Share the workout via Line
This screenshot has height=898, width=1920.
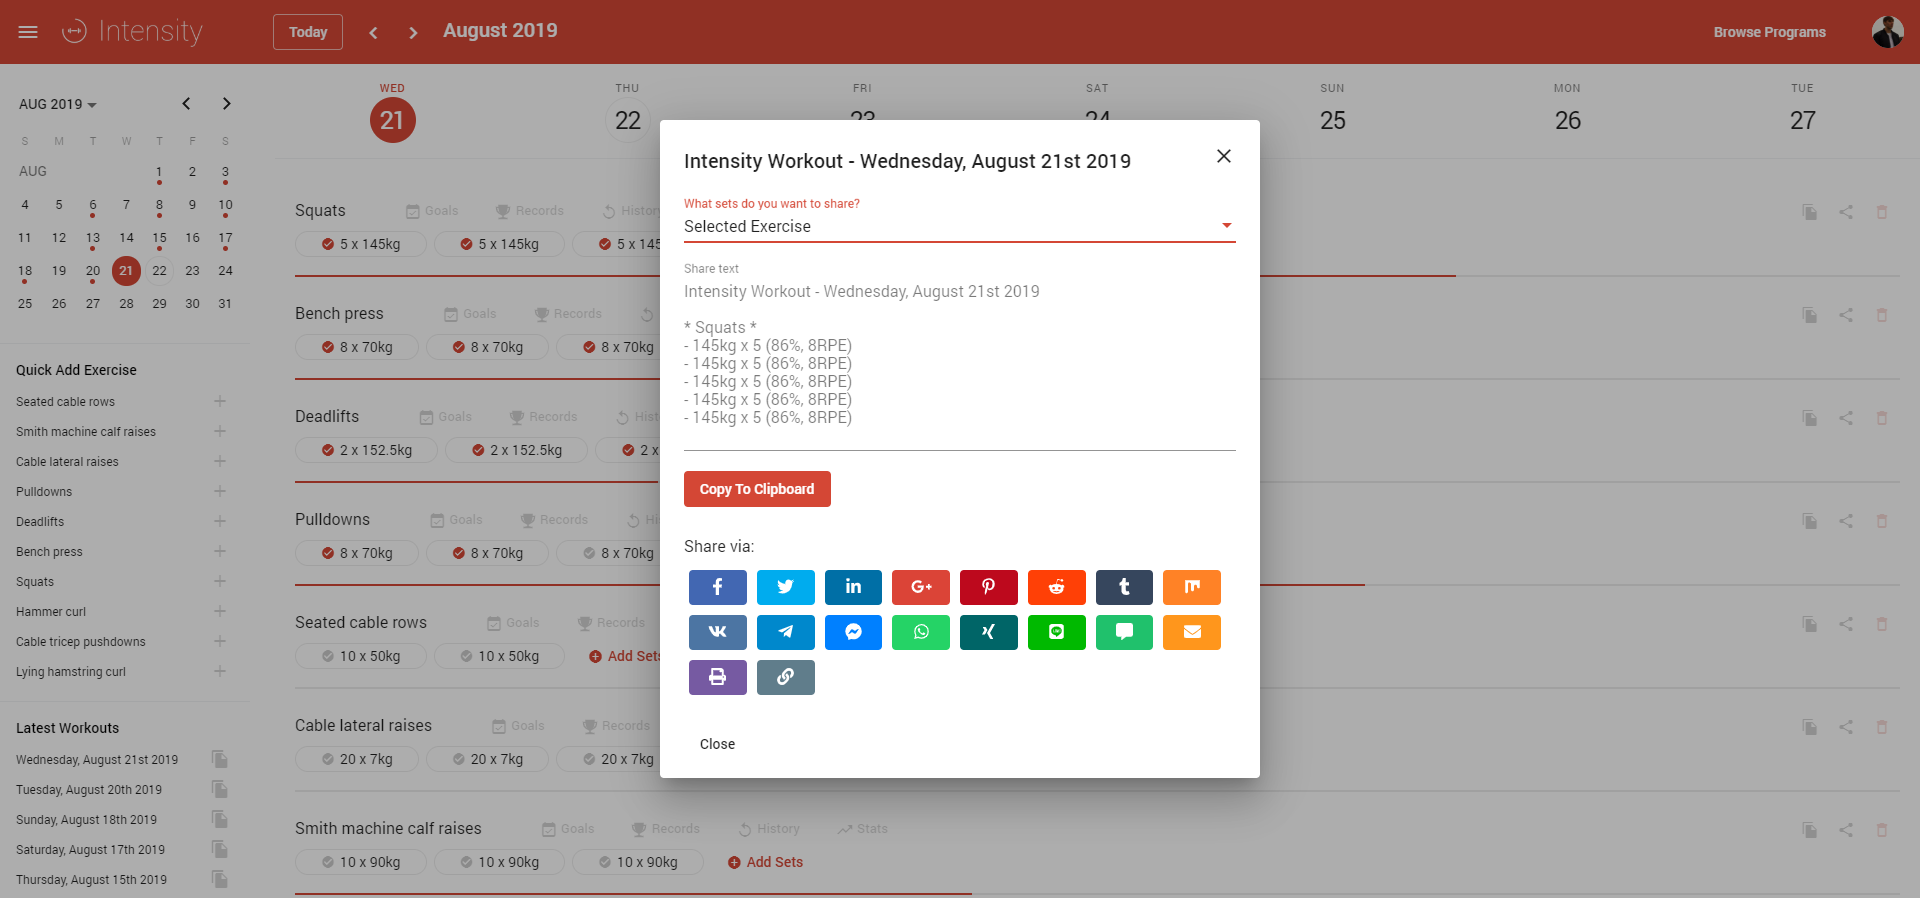tap(1057, 632)
